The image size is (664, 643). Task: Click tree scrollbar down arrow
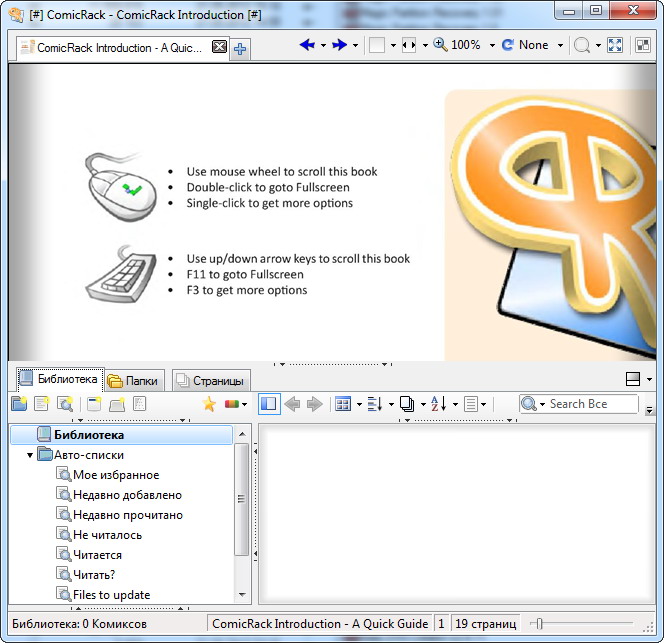[242, 595]
